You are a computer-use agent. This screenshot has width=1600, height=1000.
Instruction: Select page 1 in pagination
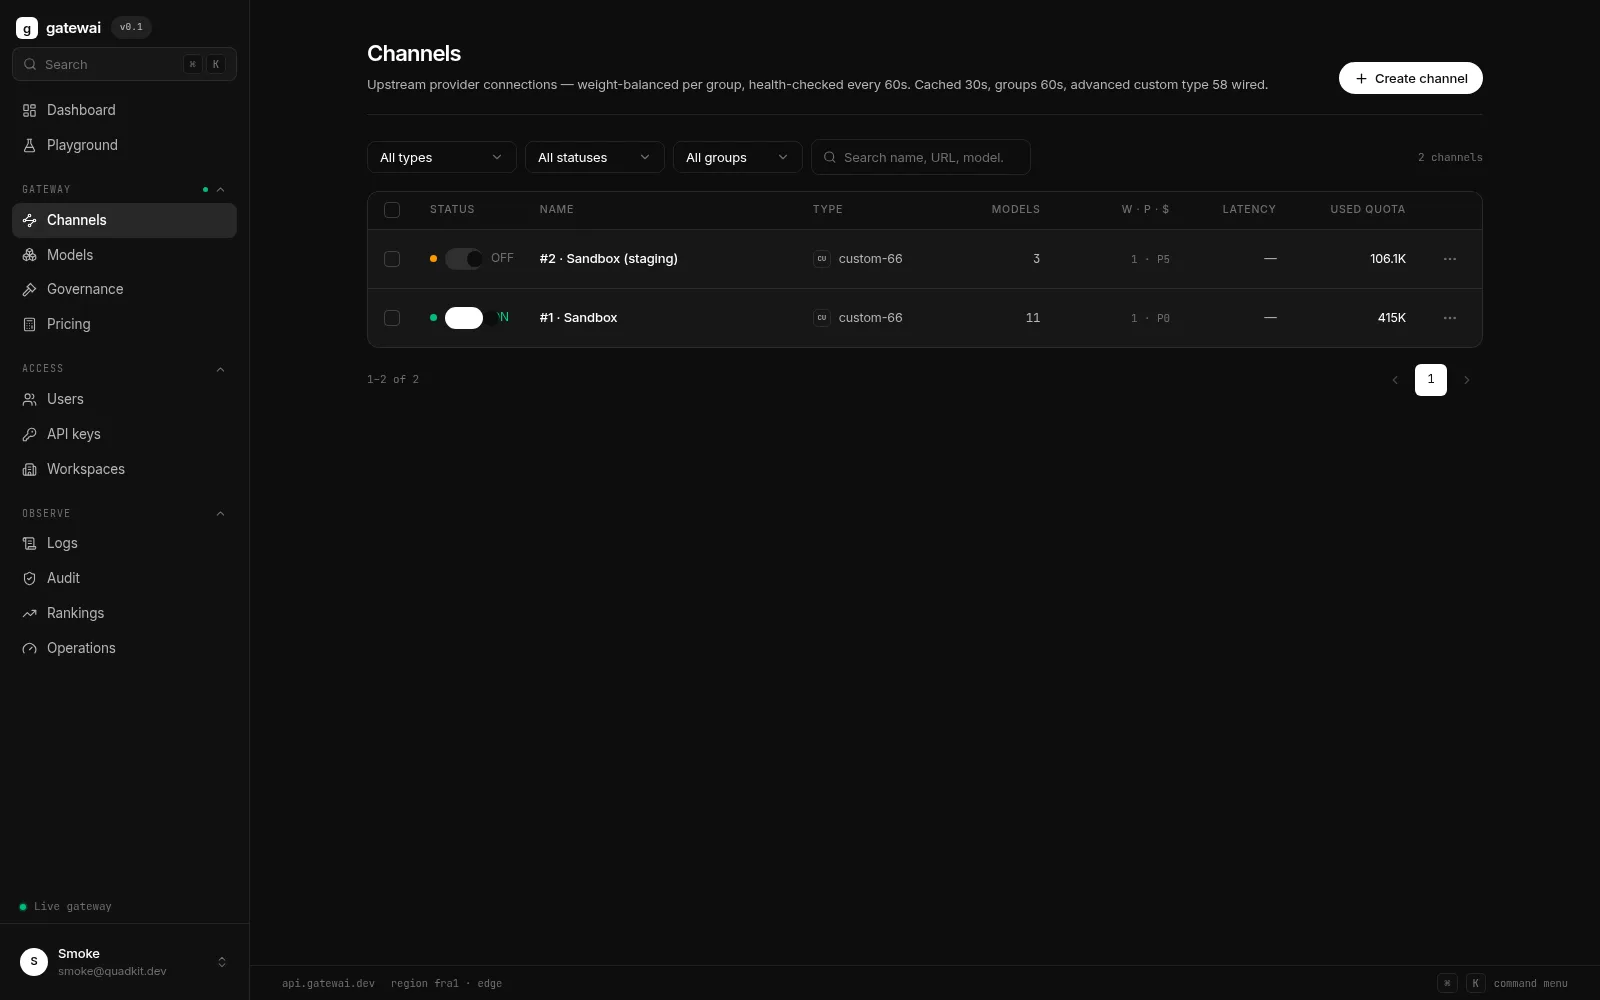(1431, 380)
